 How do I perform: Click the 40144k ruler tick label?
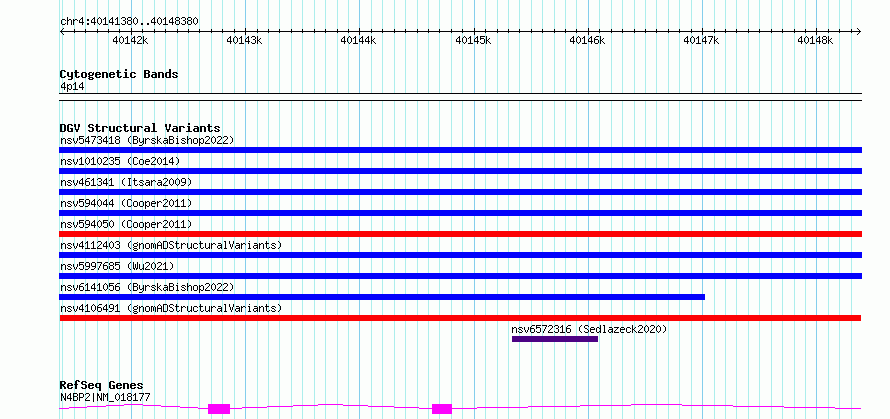pos(359,40)
